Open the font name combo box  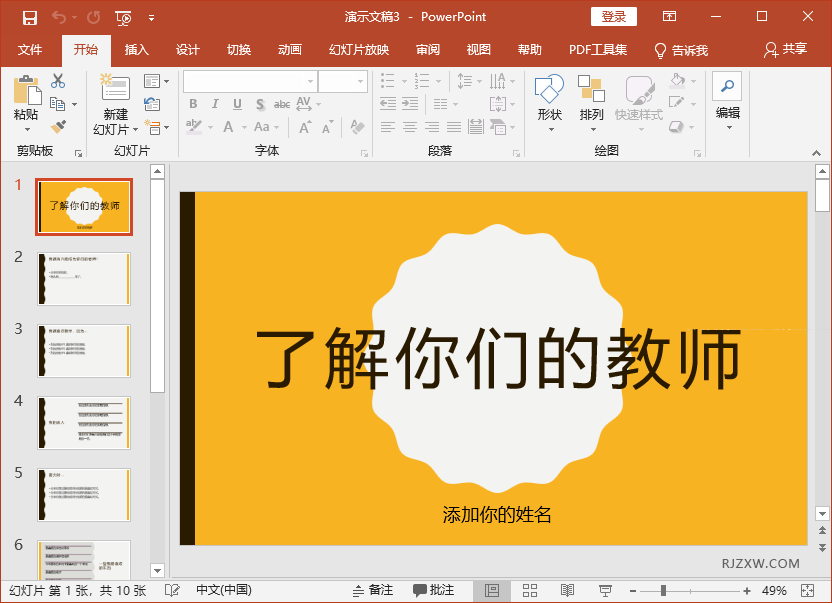pyautogui.click(x=249, y=81)
